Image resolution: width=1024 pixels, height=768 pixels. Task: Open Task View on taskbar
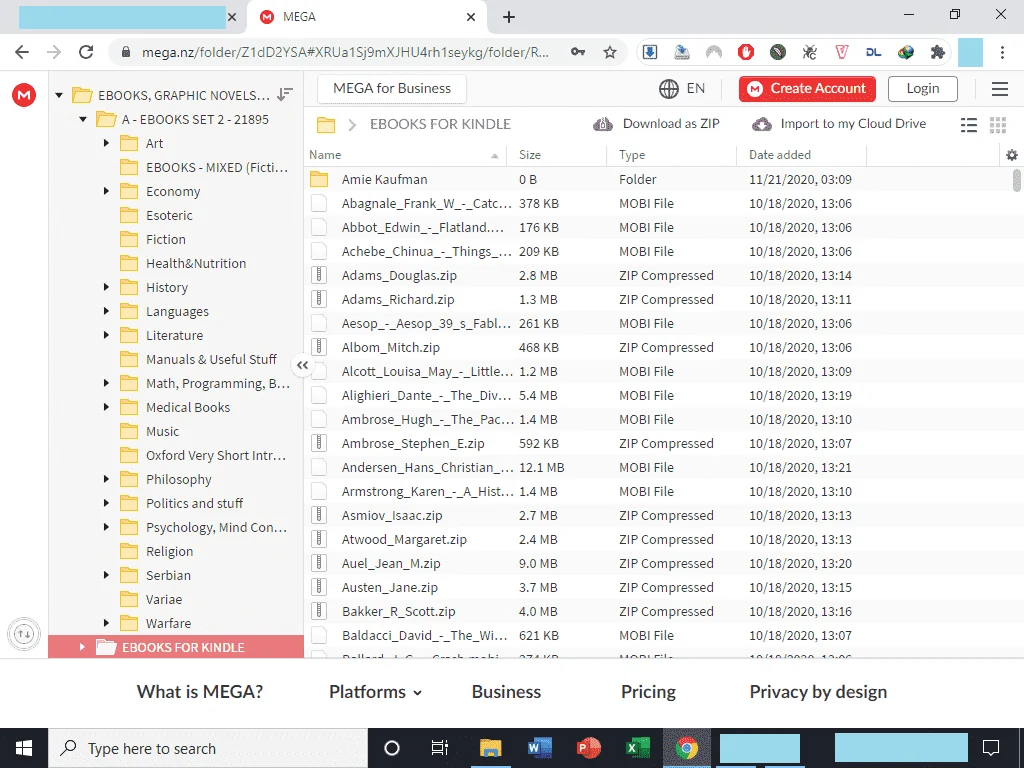440,748
